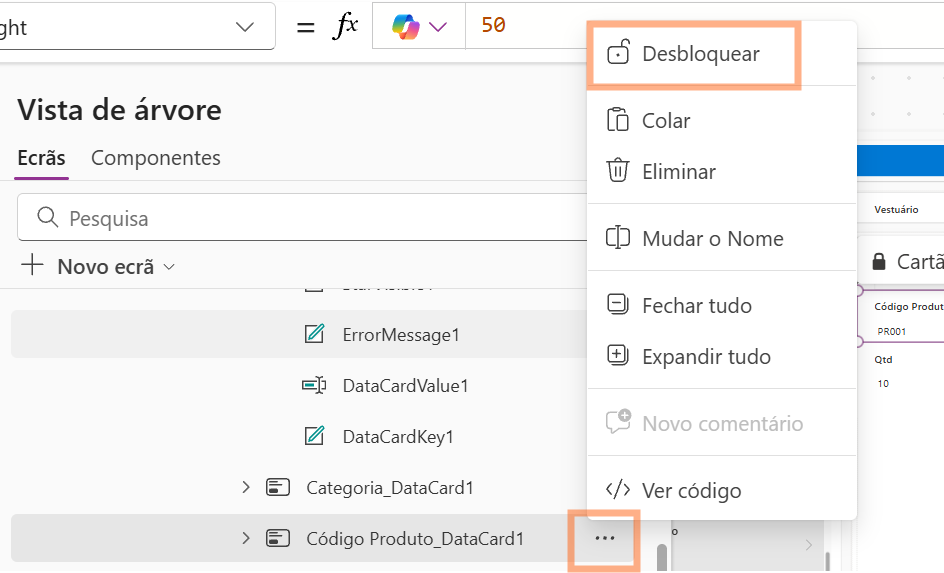Click the search magnifier icon
Viewport: 944px width, 573px height.
click(46, 218)
